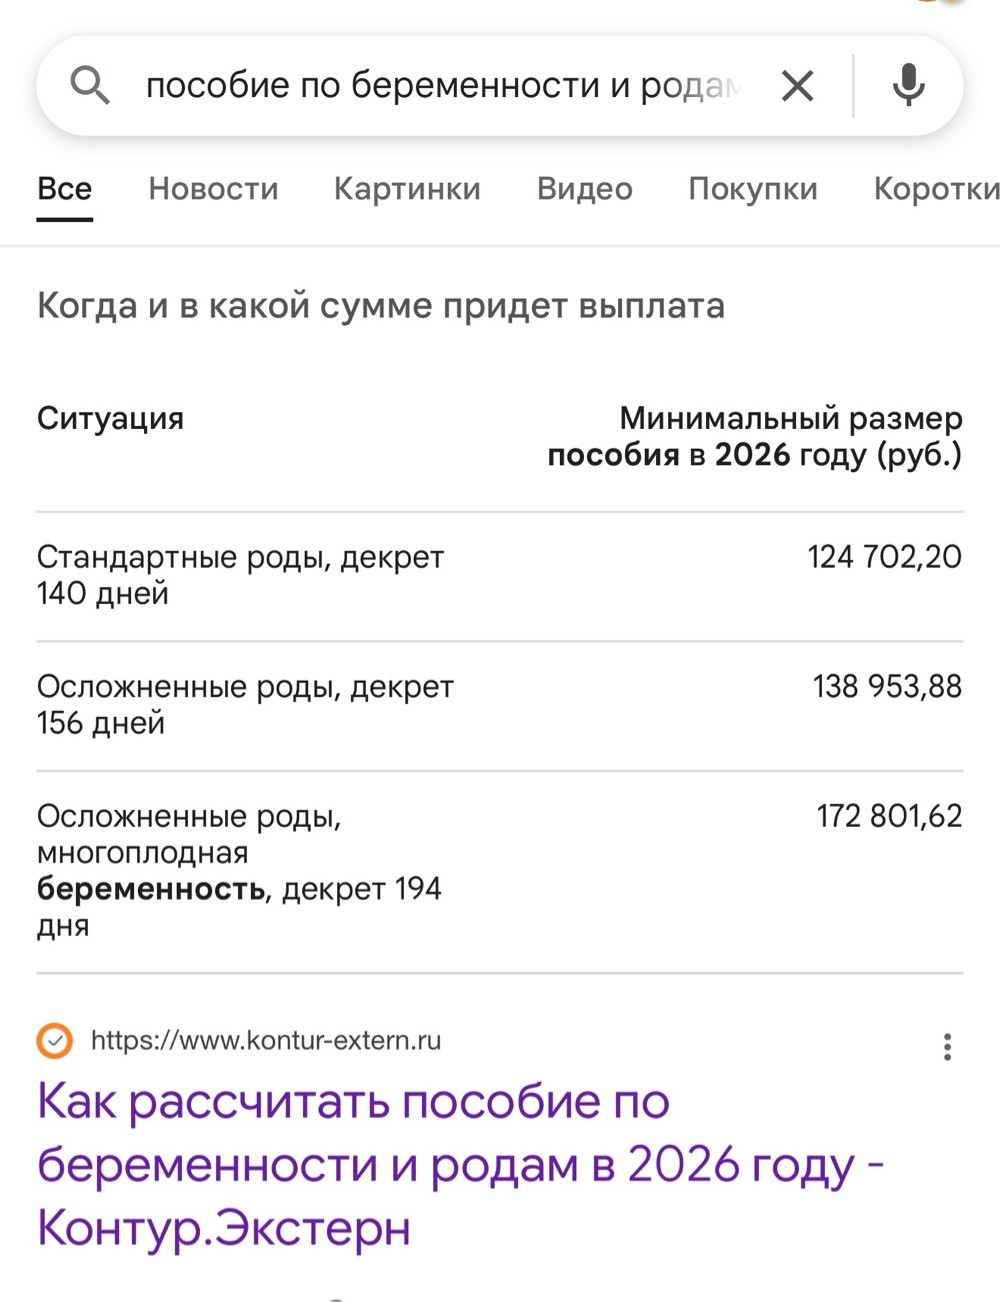Open the Контур.Экстерн result title link
1000x1302 pixels.
tap(460, 1164)
